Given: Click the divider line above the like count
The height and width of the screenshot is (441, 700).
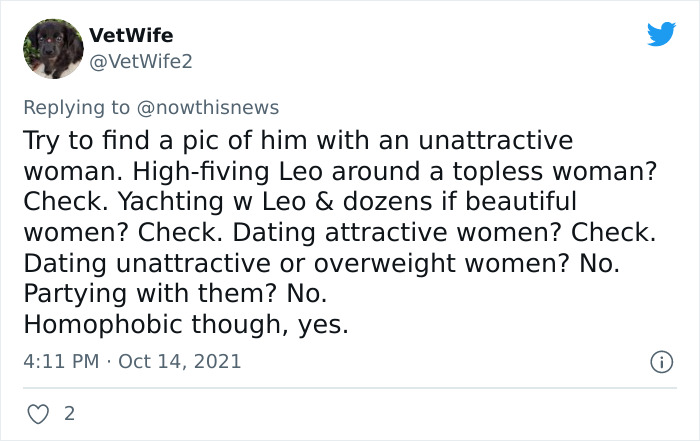Looking at the screenshot, I should tap(350, 387).
